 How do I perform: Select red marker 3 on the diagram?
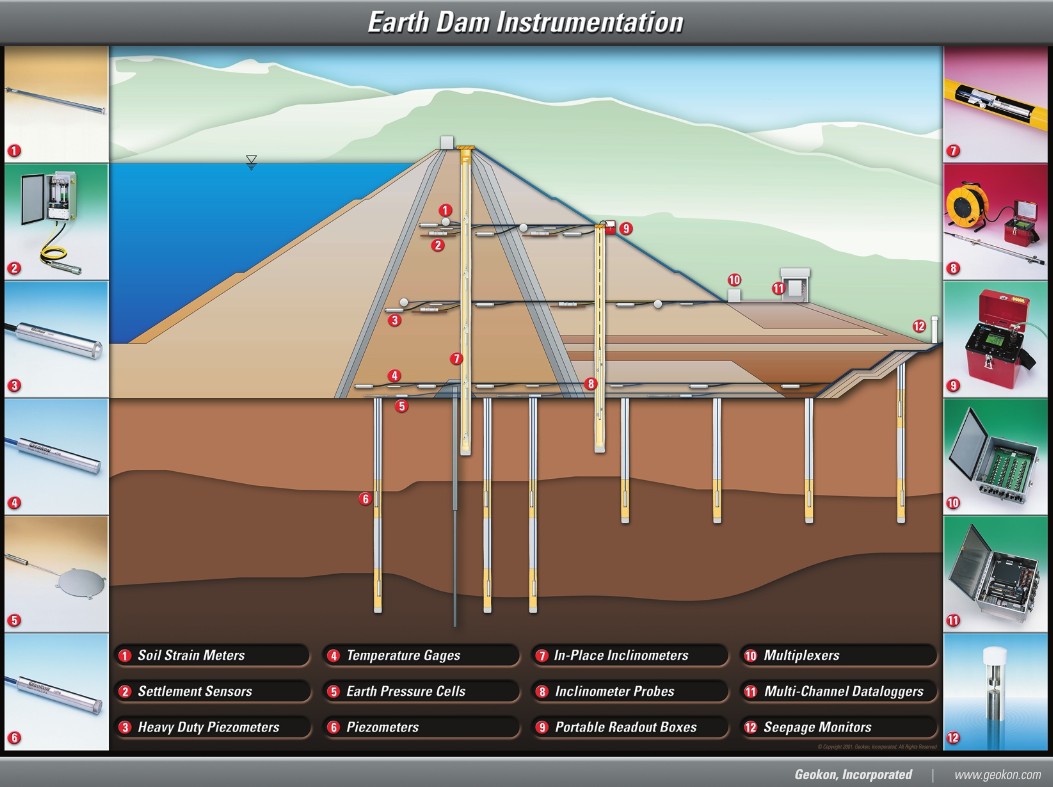pyautogui.click(x=395, y=320)
